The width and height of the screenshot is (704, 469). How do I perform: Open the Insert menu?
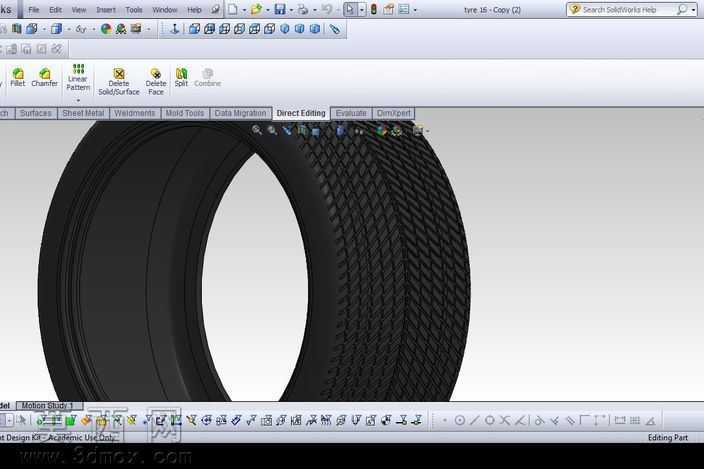(x=106, y=9)
